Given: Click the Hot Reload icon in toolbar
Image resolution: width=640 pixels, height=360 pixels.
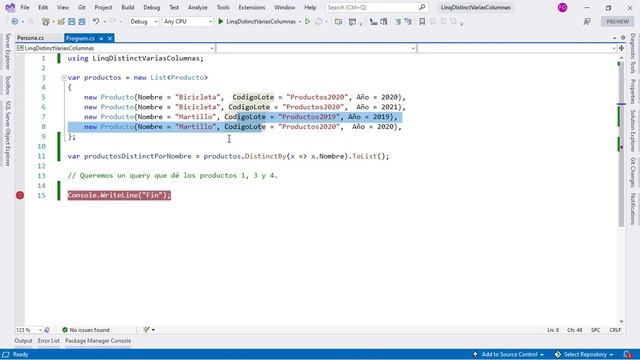Looking at the screenshot, I should pyautogui.click(x=319, y=22).
